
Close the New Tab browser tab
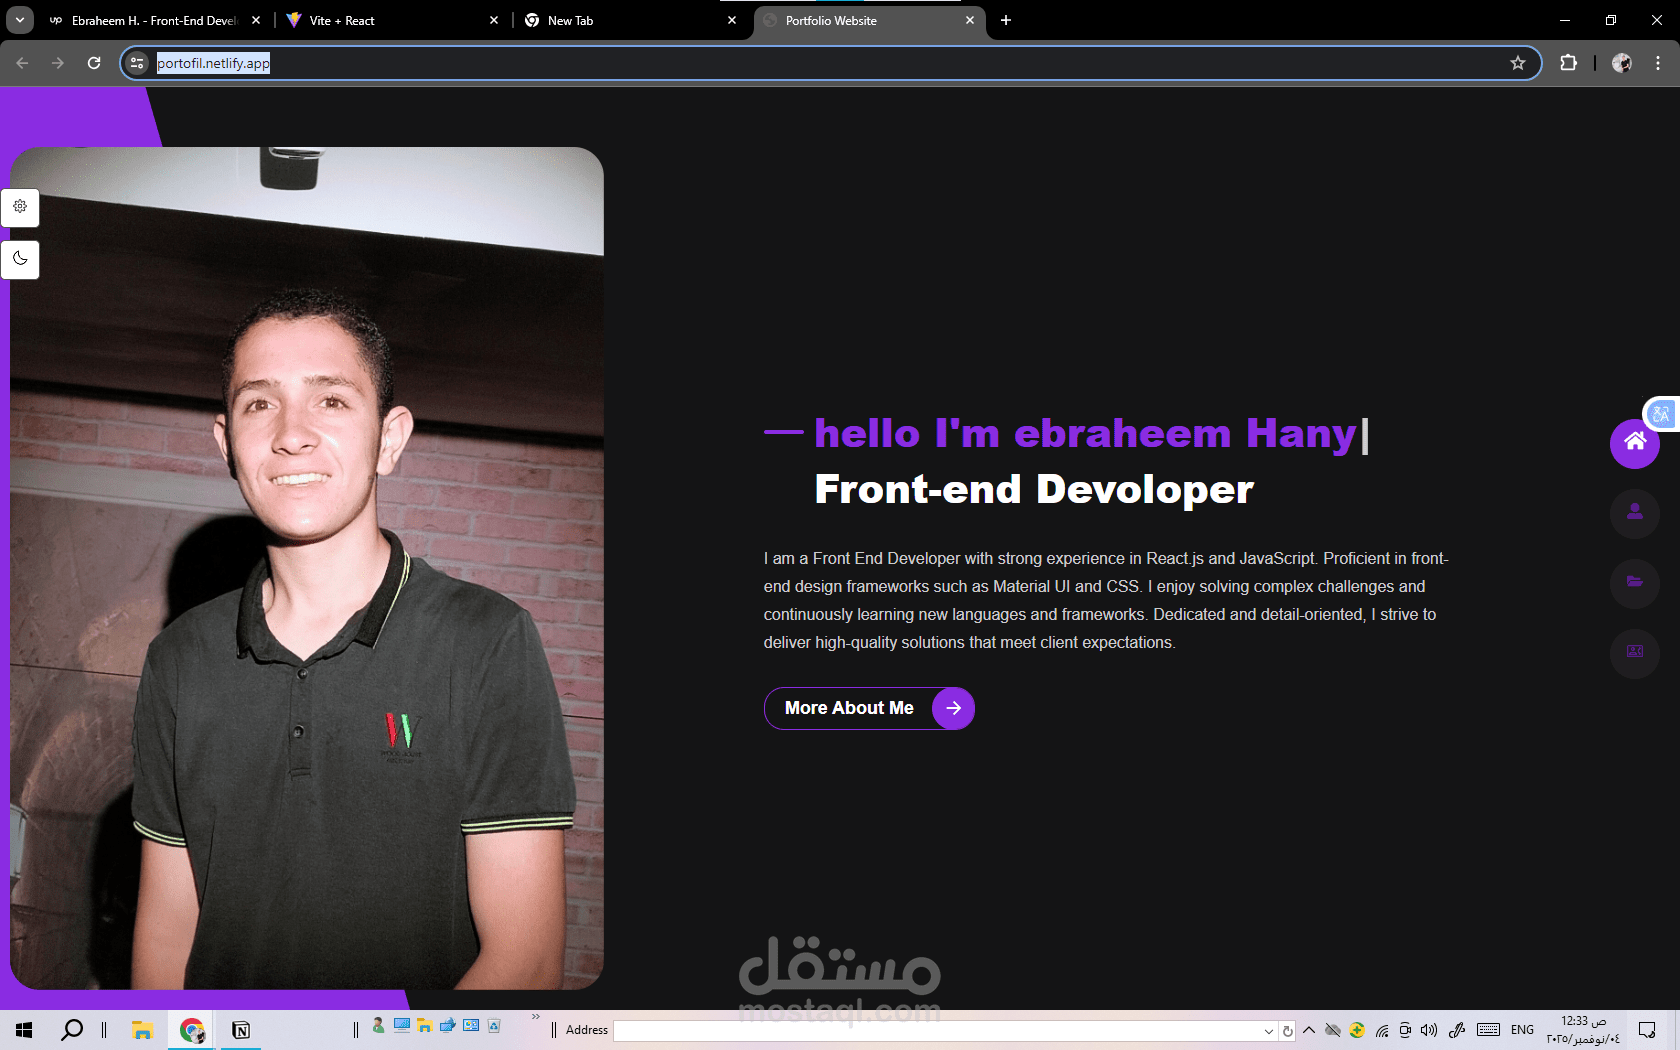coord(732,20)
